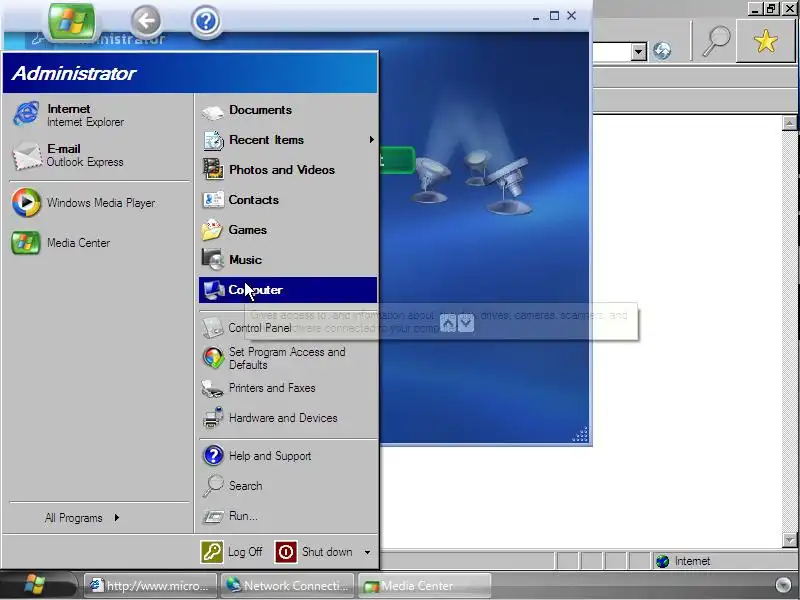Screen dimensions: 800x600
Task: Open the Run... dialog
Action: coord(288,516)
